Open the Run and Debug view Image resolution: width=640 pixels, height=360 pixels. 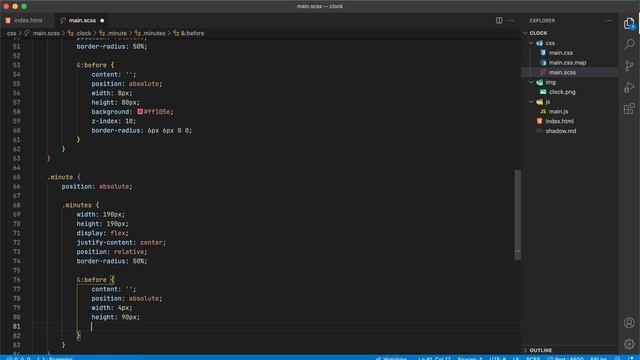(629, 87)
